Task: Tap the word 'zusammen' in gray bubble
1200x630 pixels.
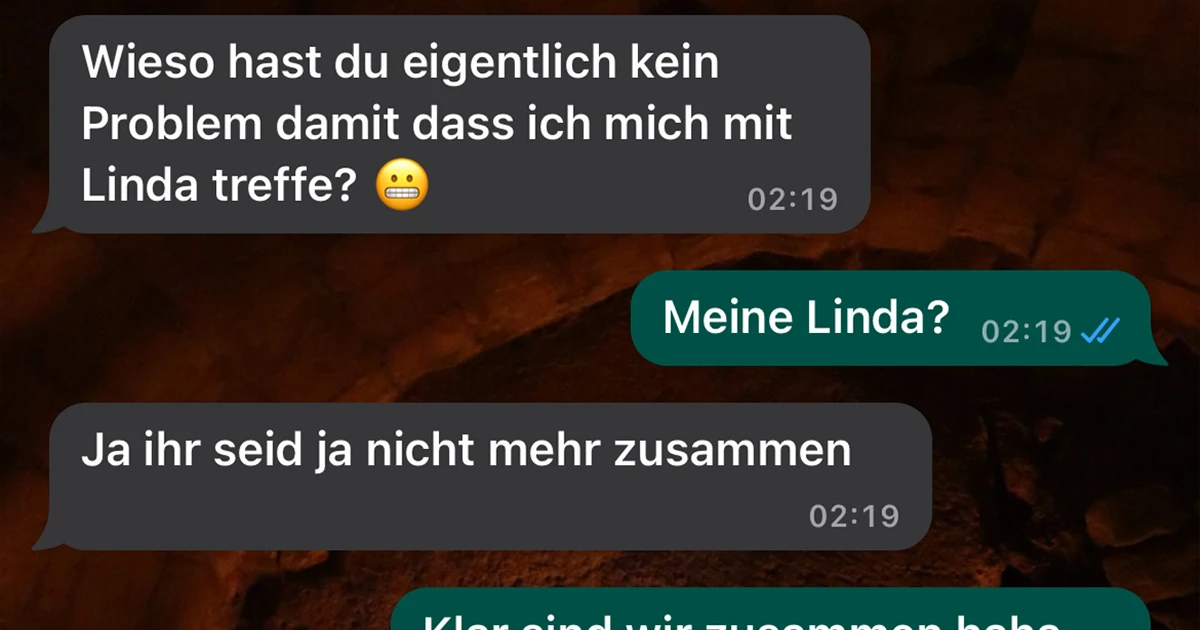Action: coord(731,452)
